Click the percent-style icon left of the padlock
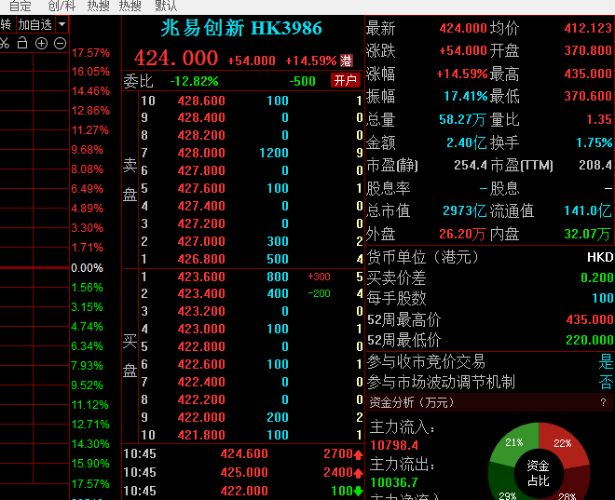Screen dimensions: 615x500 [4, 43]
